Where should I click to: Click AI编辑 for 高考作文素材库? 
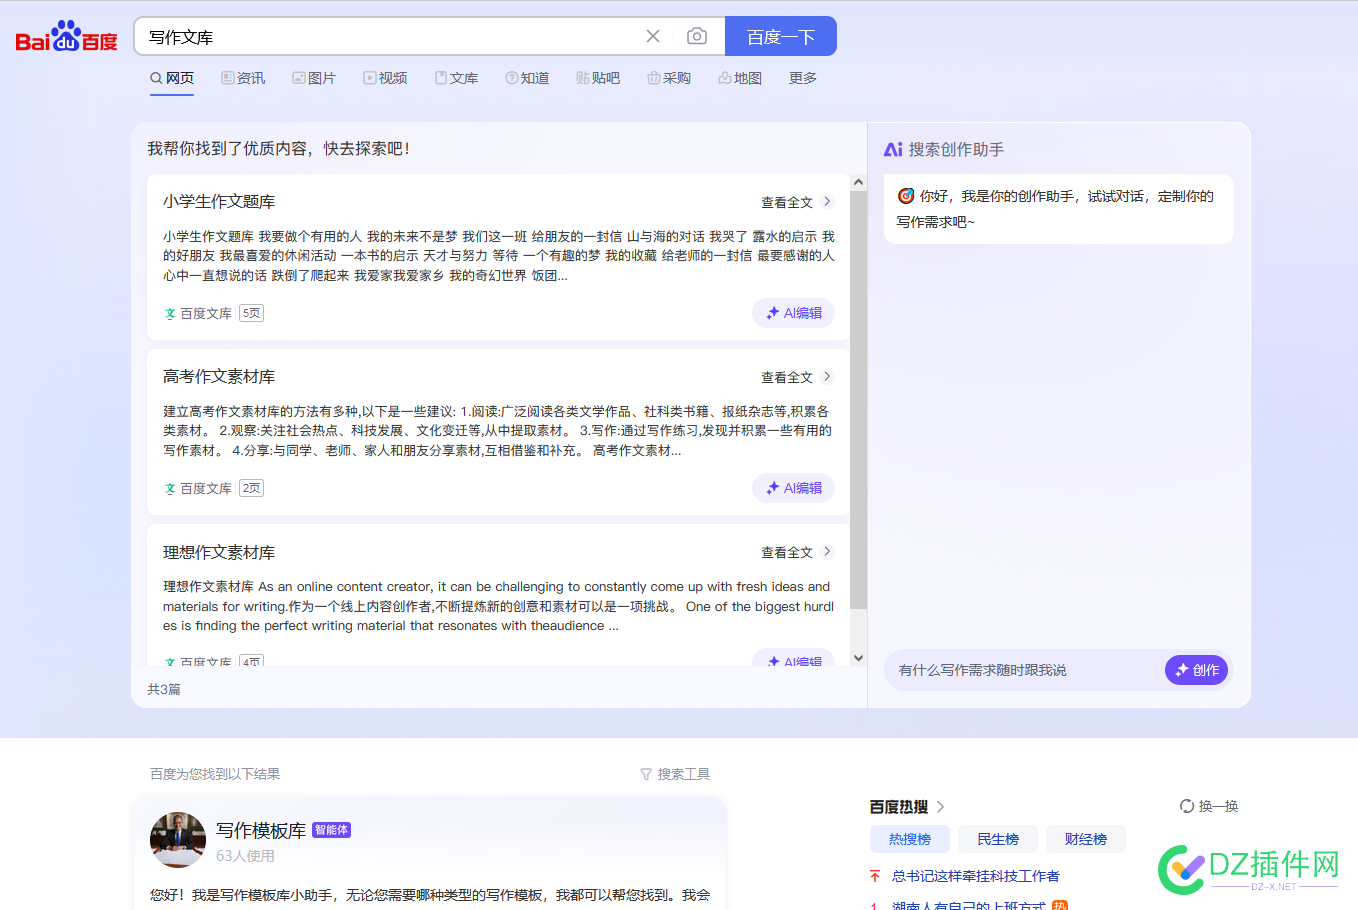pyautogui.click(x=794, y=488)
